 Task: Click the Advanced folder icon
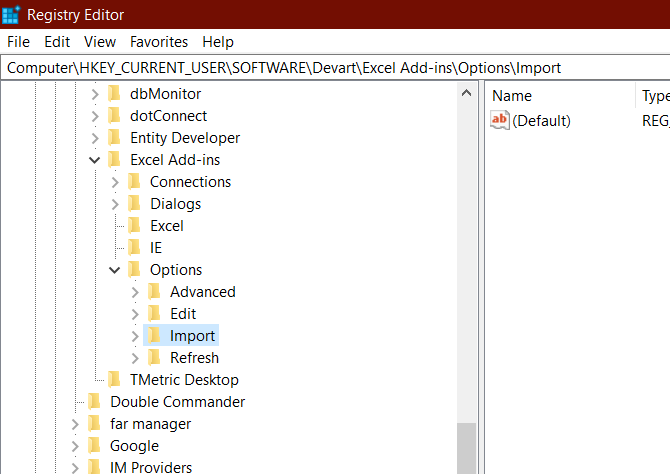pos(154,291)
